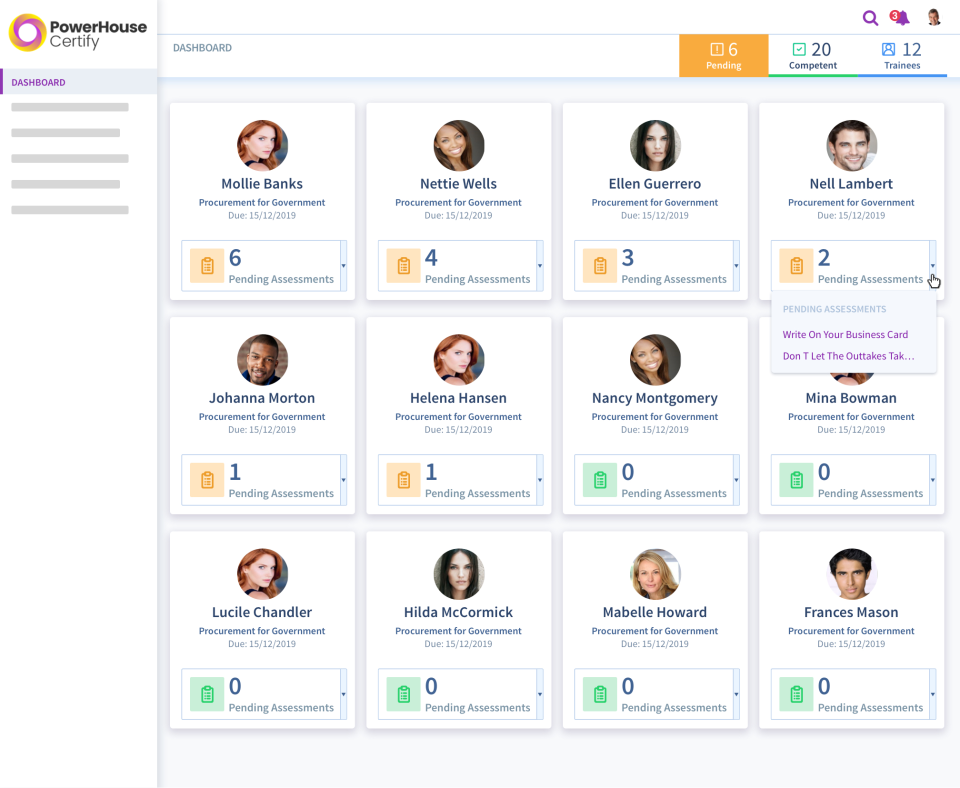960x788 pixels.
Task: Click the orange clipboard icon on Nettie Wells card
Action: click(x=403, y=265)
